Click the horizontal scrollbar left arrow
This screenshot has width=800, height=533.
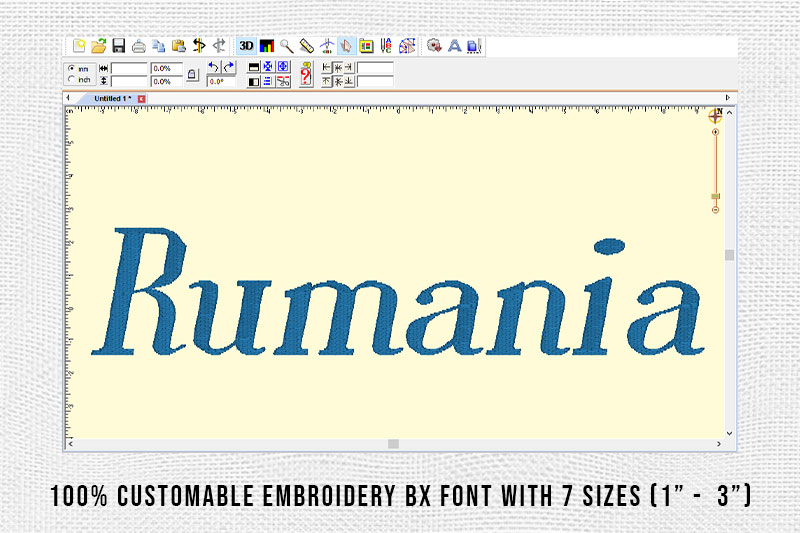click(70, 444)
